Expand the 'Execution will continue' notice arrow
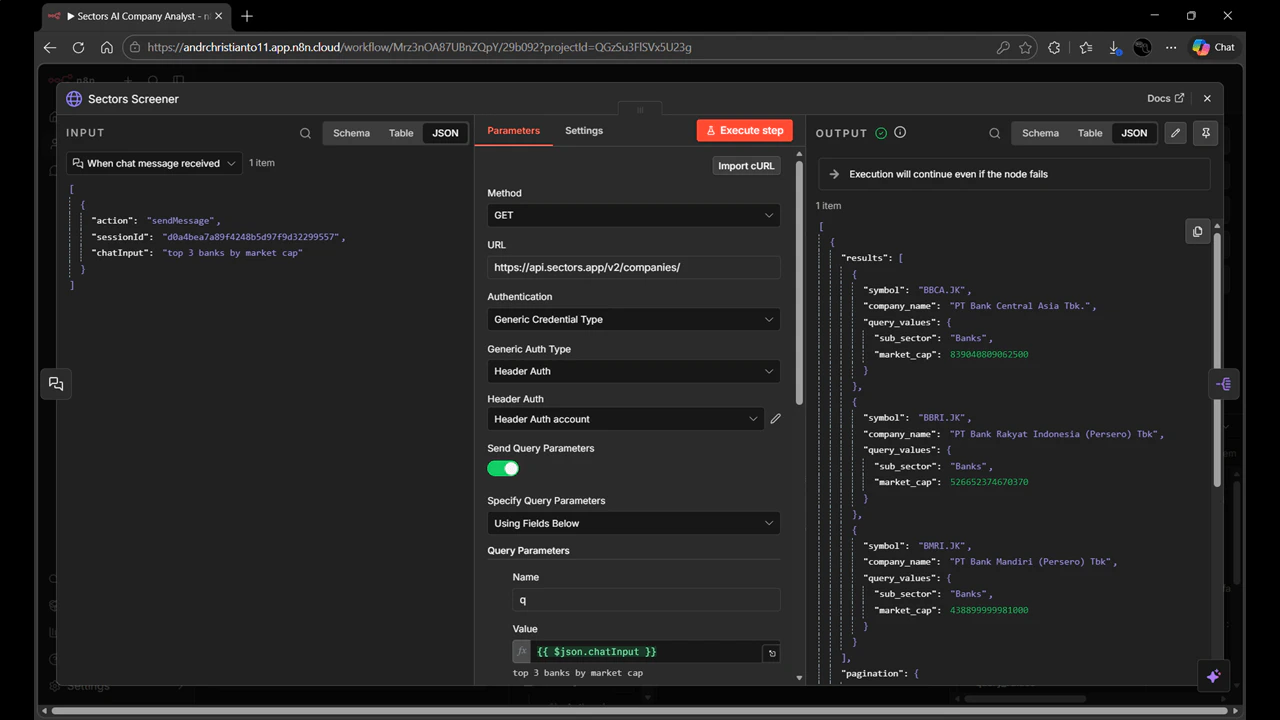Screen dimensions: 1280x720 pyautogui.click(x=834, y=174)
